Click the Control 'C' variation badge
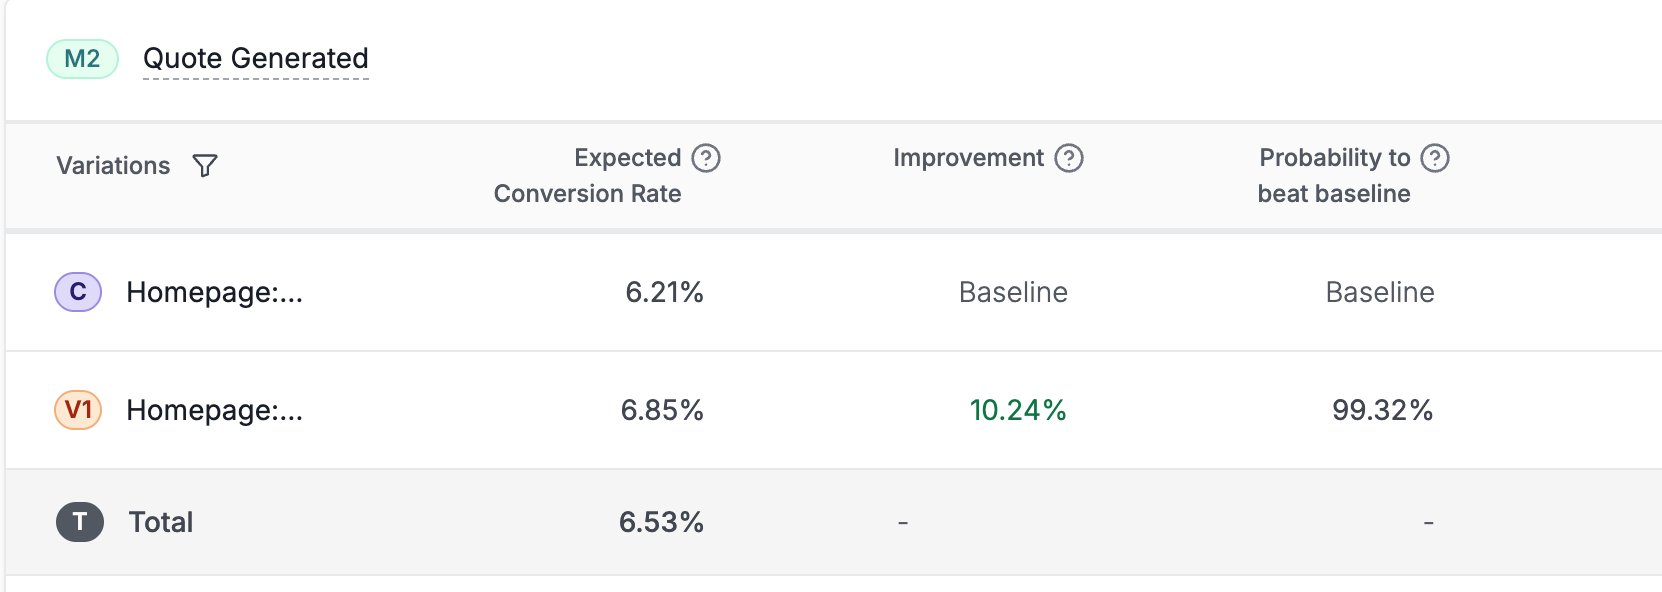 (x=78, y=292)
